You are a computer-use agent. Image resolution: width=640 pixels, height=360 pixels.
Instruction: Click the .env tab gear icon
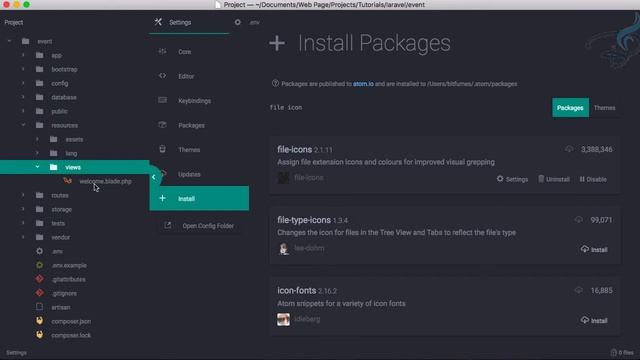click(x=238, y=22)
